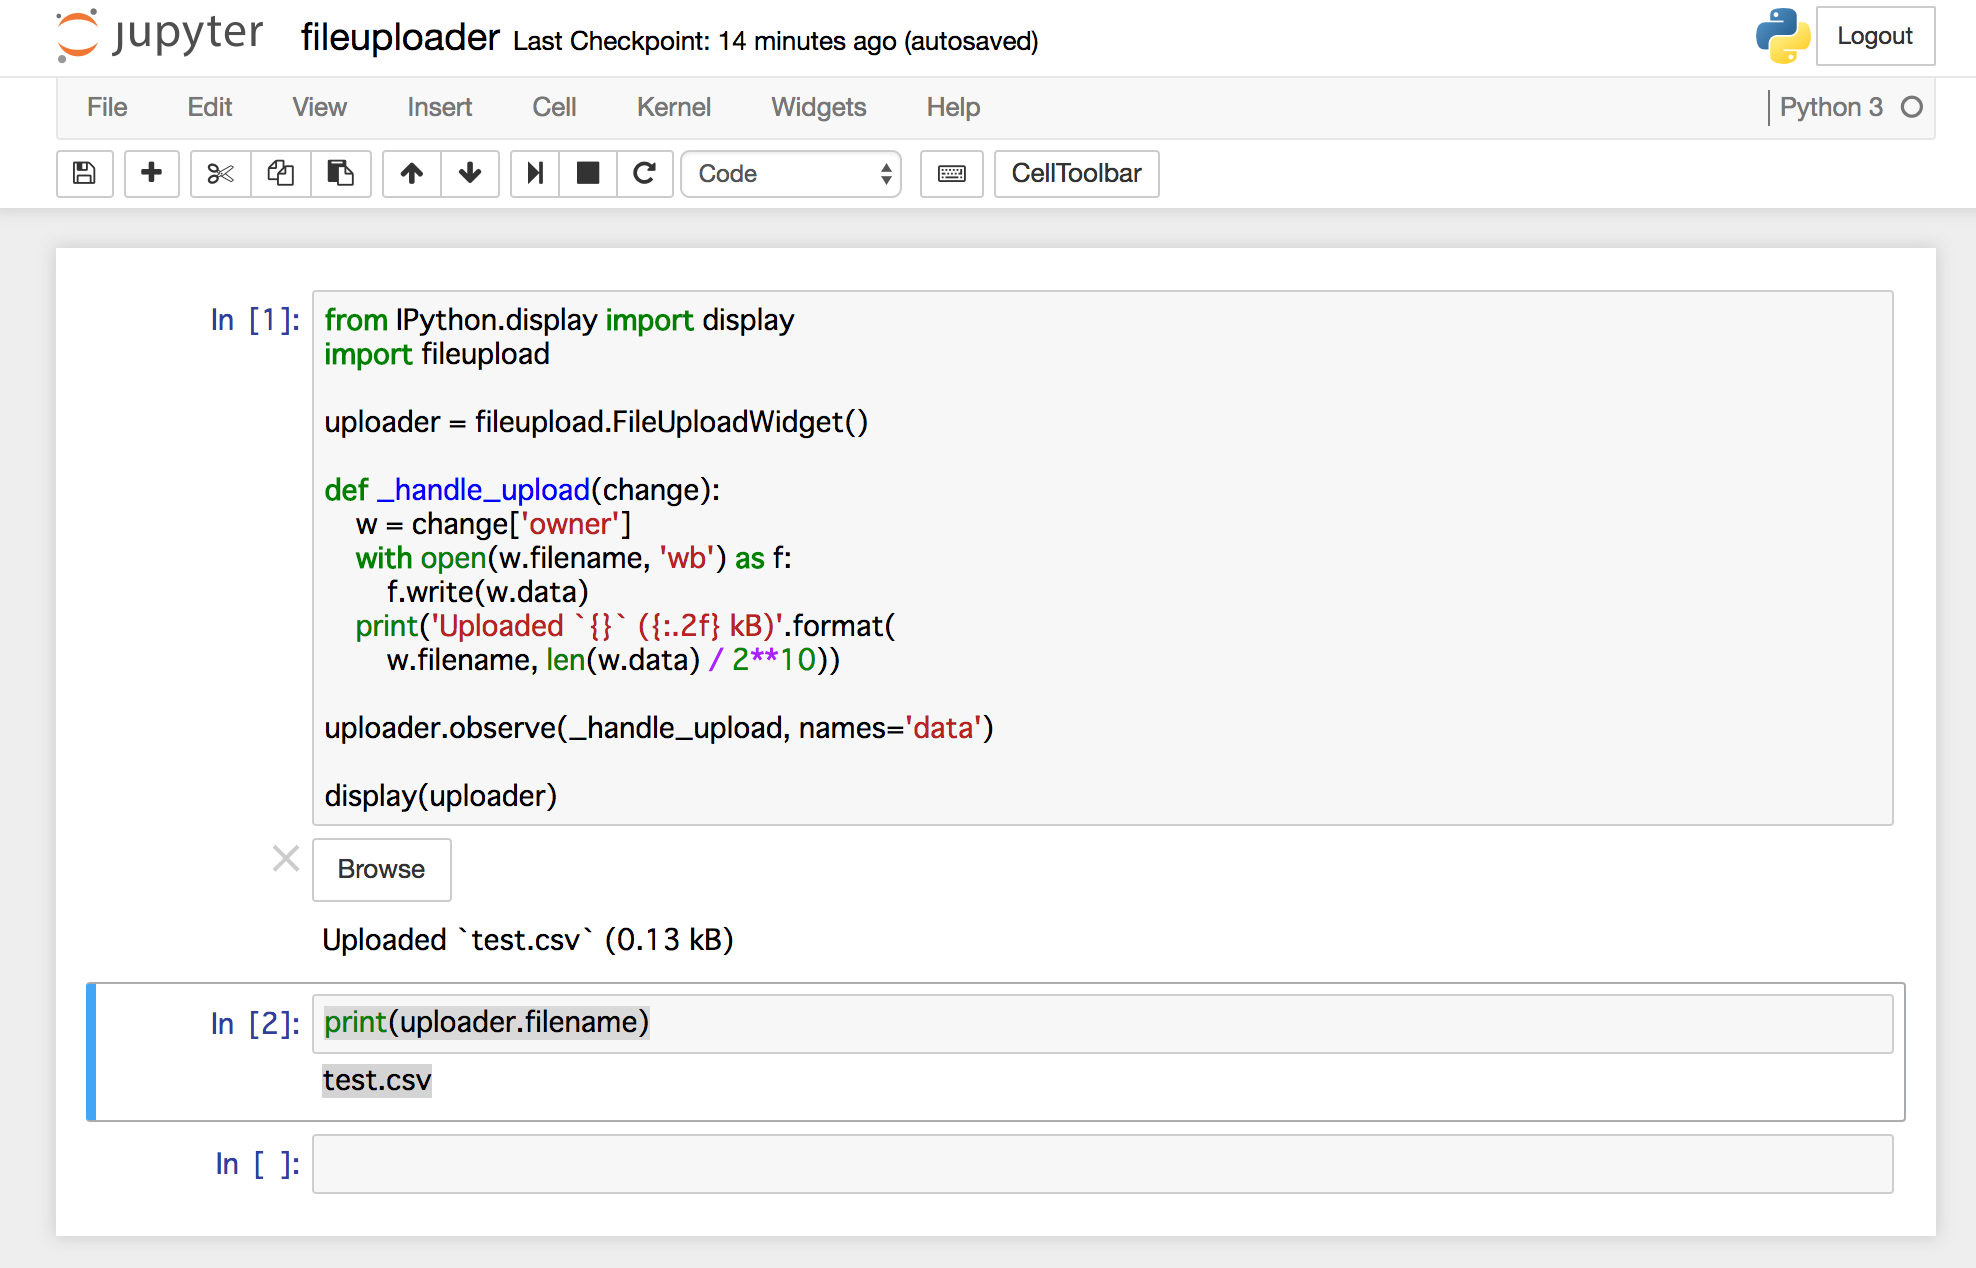Click the Python logo icon
Viewport: 1976px width, 1268px height.
click(x=1783, y=36)
